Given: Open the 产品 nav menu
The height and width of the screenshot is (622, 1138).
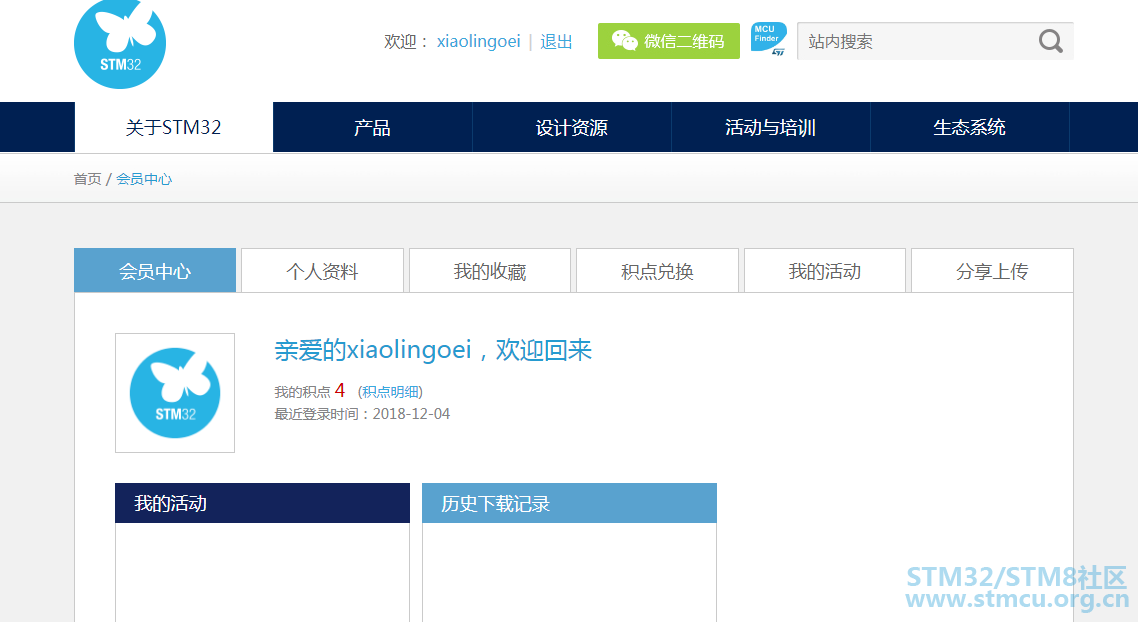Looking at the screenshot, I should [x=372, y=127].
